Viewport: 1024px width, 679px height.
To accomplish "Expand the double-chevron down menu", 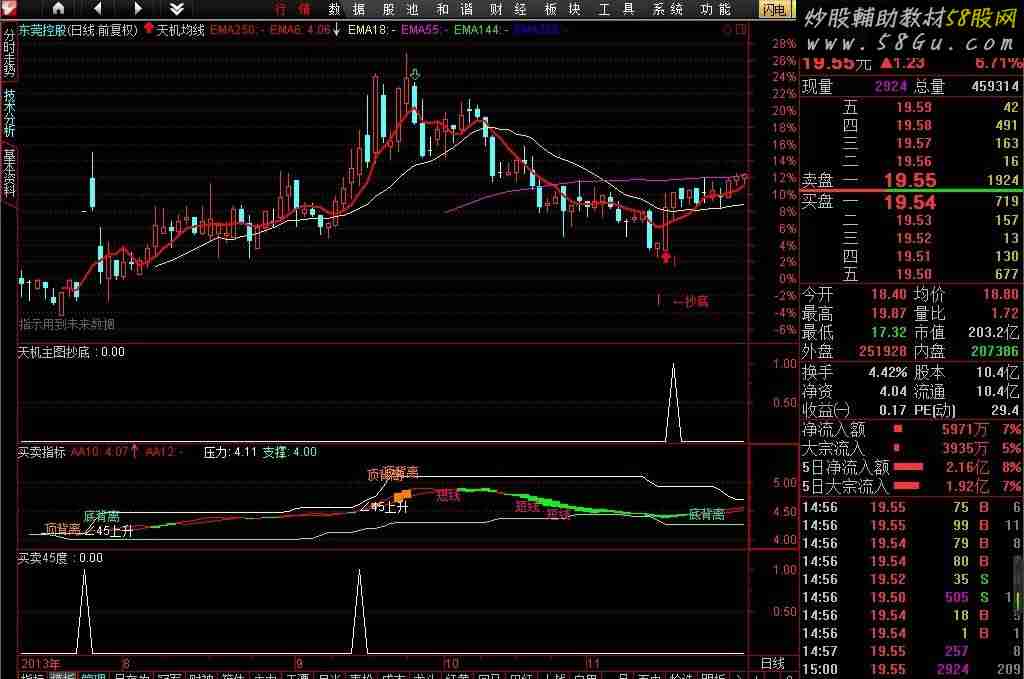I will (176, 8).
